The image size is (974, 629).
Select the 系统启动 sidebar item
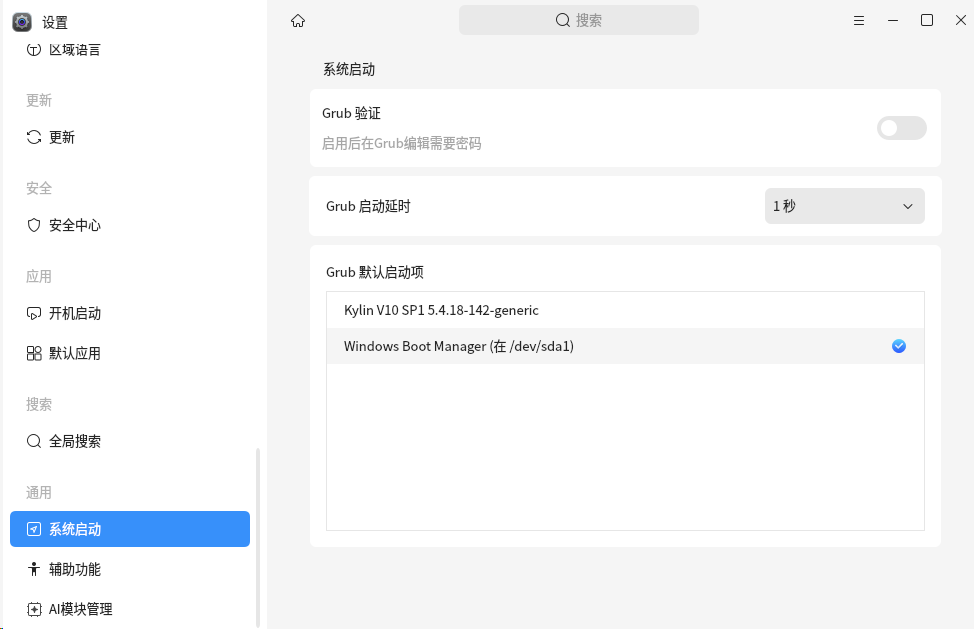pyautogui.click(x=130, y=529)
